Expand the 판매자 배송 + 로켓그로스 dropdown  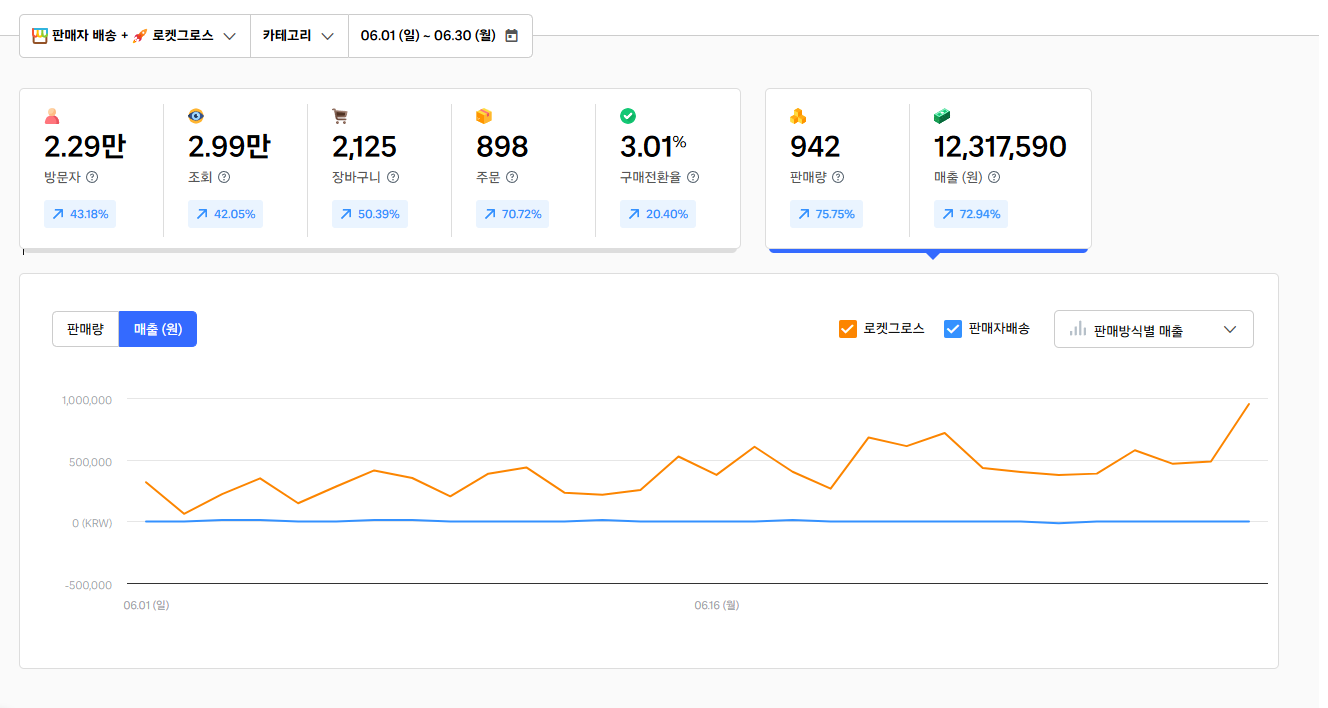[x=135, y=36]
